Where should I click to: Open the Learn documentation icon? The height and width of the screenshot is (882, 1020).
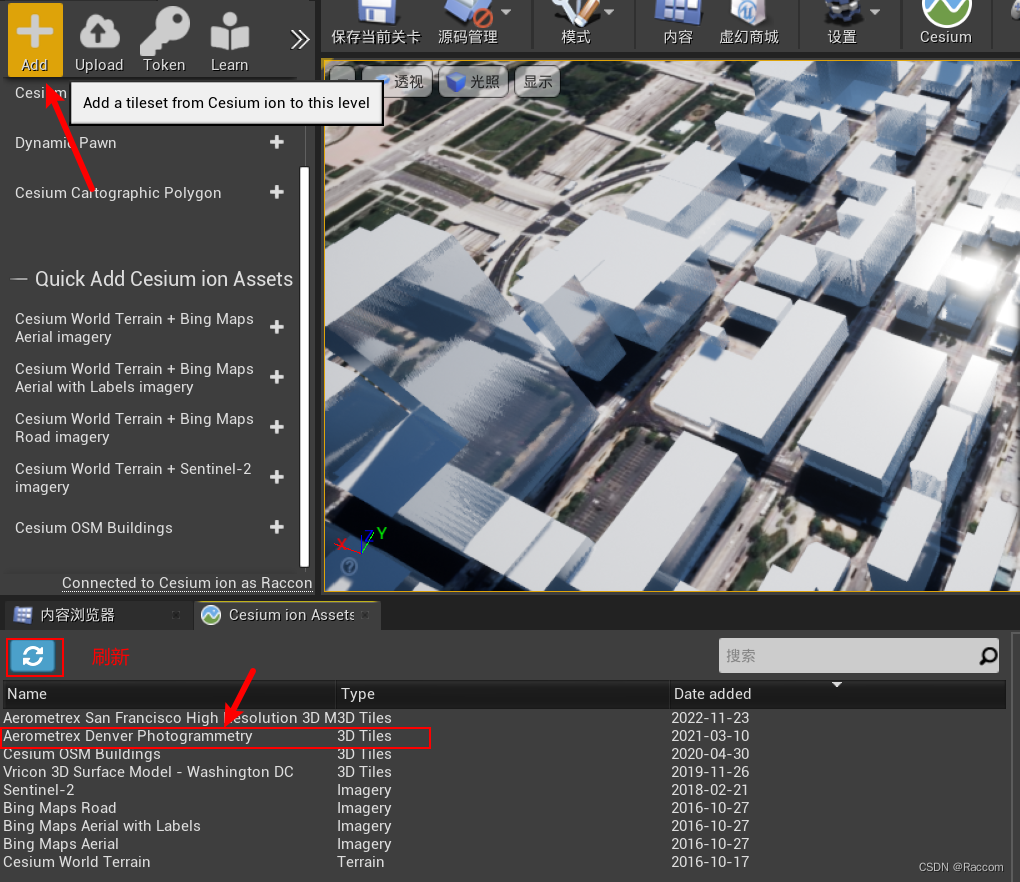[230, 40]
